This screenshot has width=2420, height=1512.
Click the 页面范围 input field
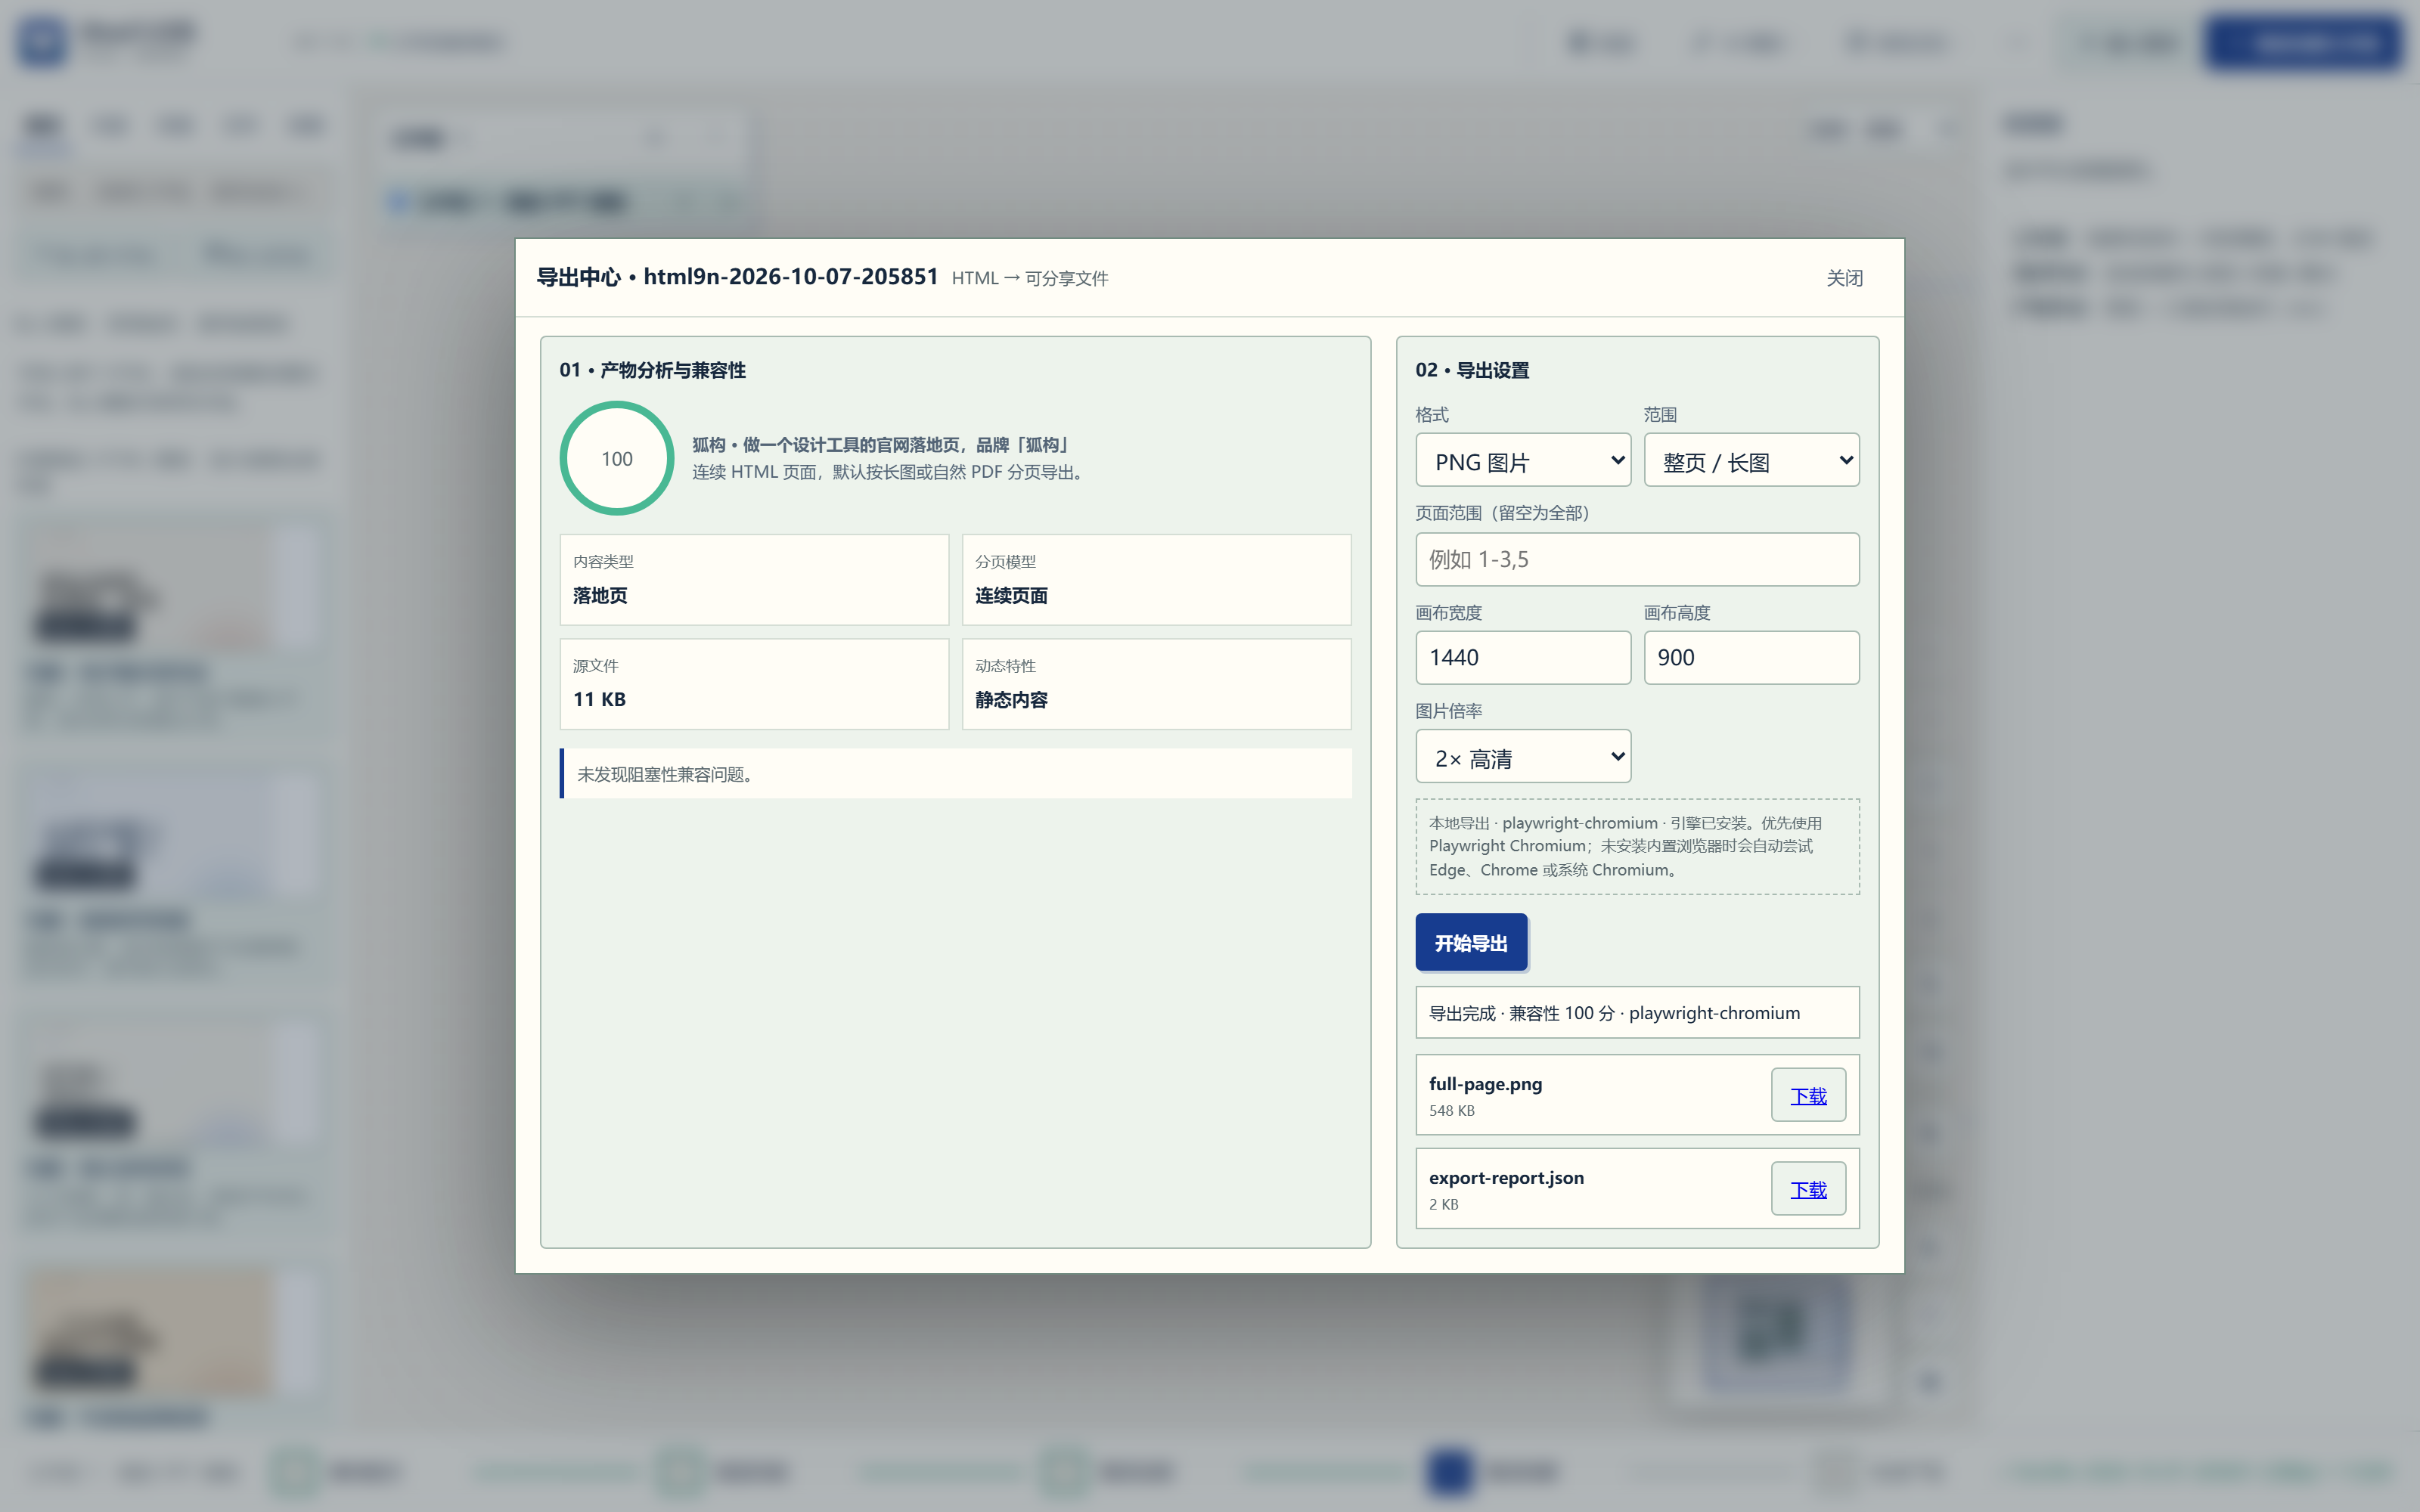click(x=1637, y=559)
